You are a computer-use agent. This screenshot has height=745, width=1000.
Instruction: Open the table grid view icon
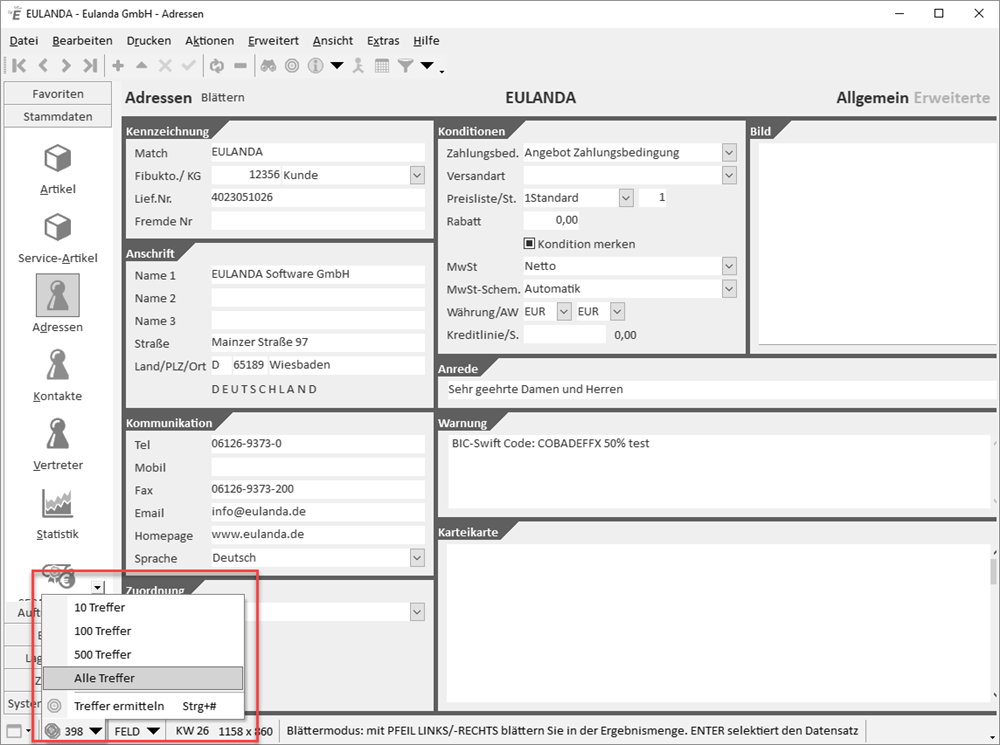382,65
